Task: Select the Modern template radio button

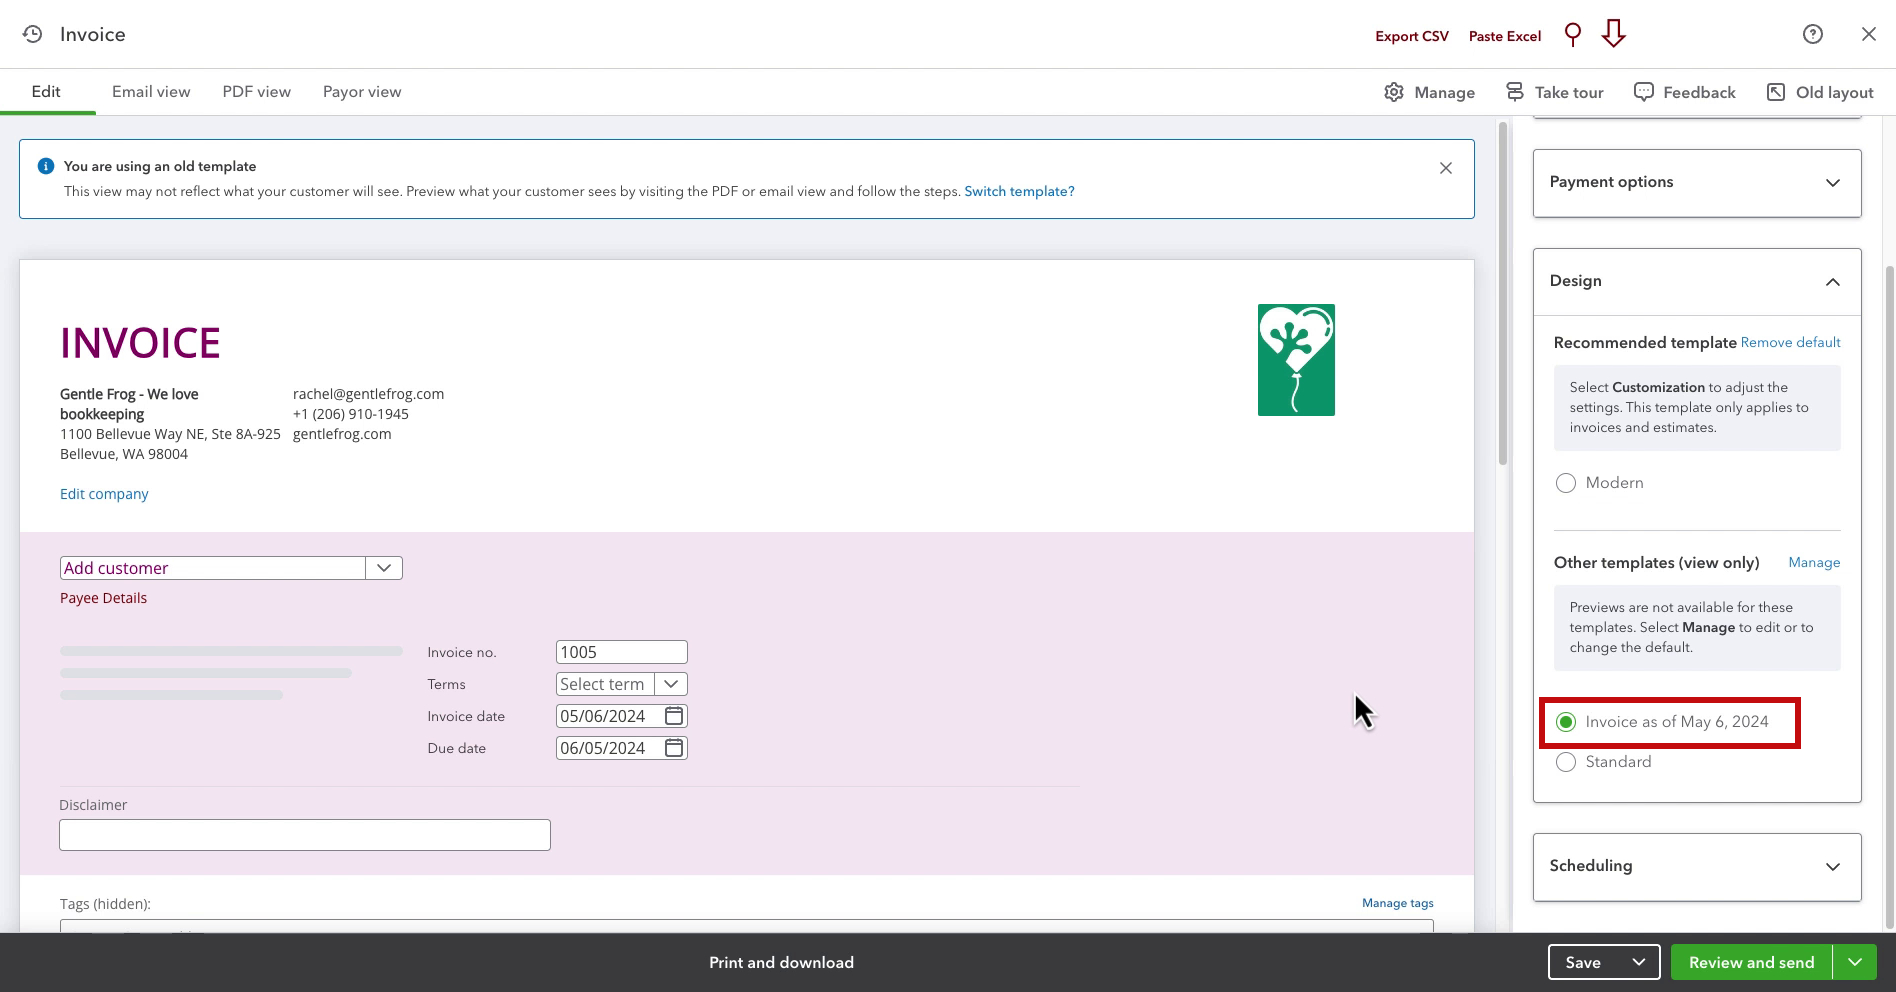Action: (1566, 483)
